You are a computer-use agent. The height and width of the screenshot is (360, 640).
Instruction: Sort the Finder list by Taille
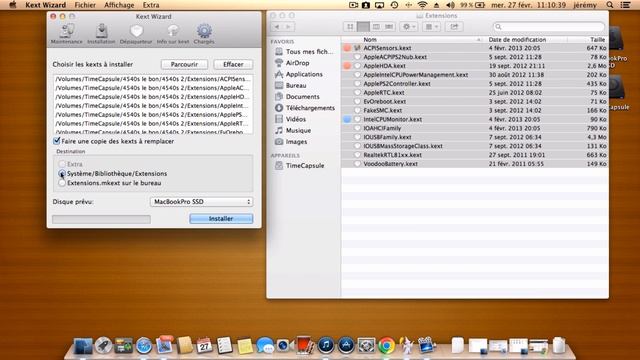[x=588, y=40]
